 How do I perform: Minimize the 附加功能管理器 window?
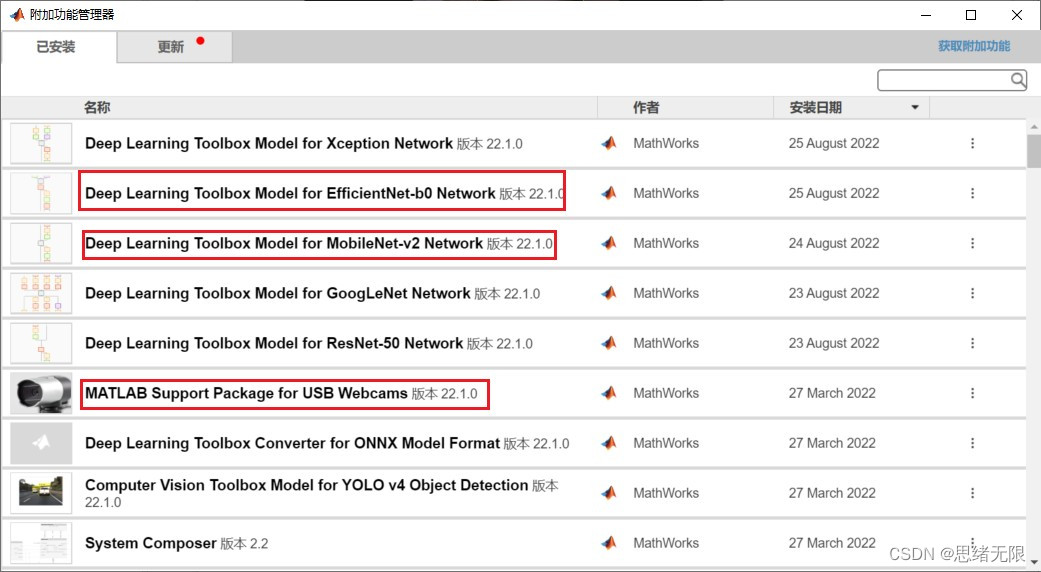[x=926, y=15]
